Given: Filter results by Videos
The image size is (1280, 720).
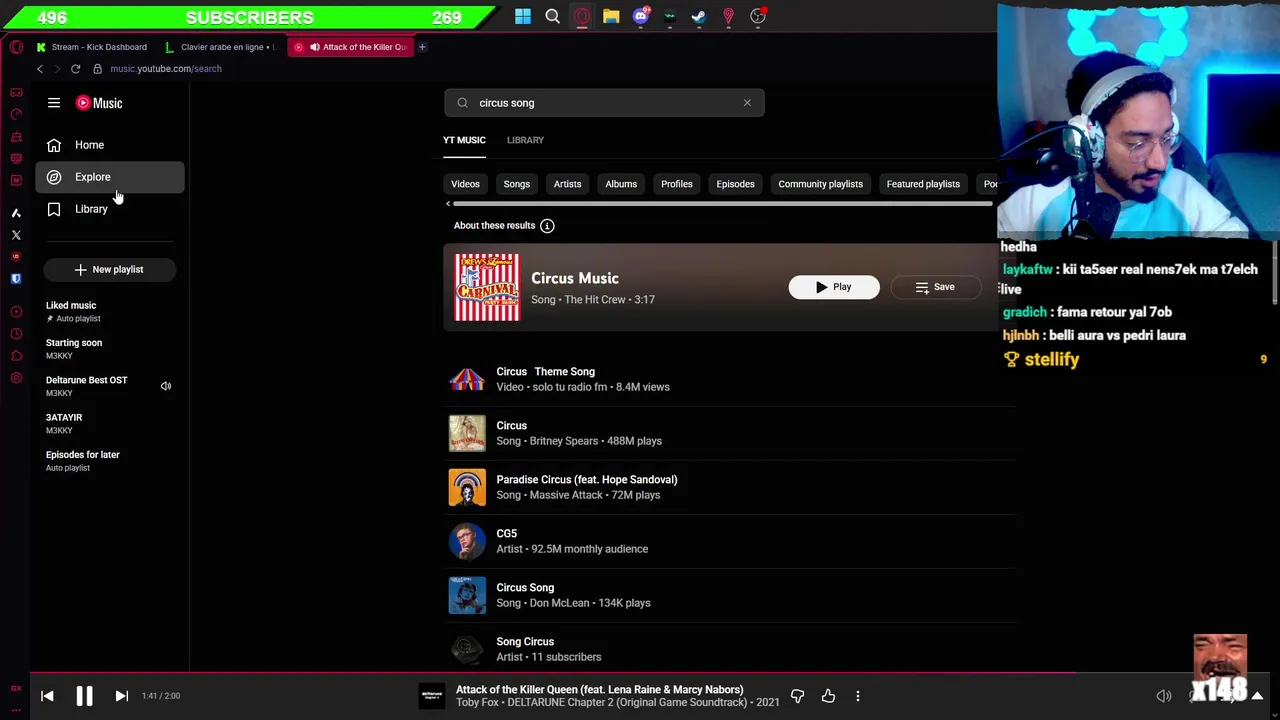Looking at the screenshot, I should point(465,184).
